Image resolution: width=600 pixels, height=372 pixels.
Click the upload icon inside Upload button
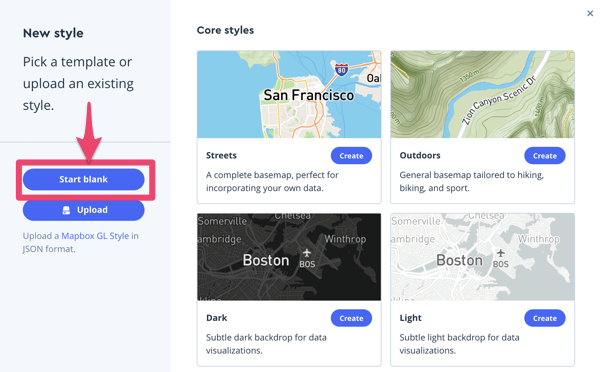(x=66, y=210)
